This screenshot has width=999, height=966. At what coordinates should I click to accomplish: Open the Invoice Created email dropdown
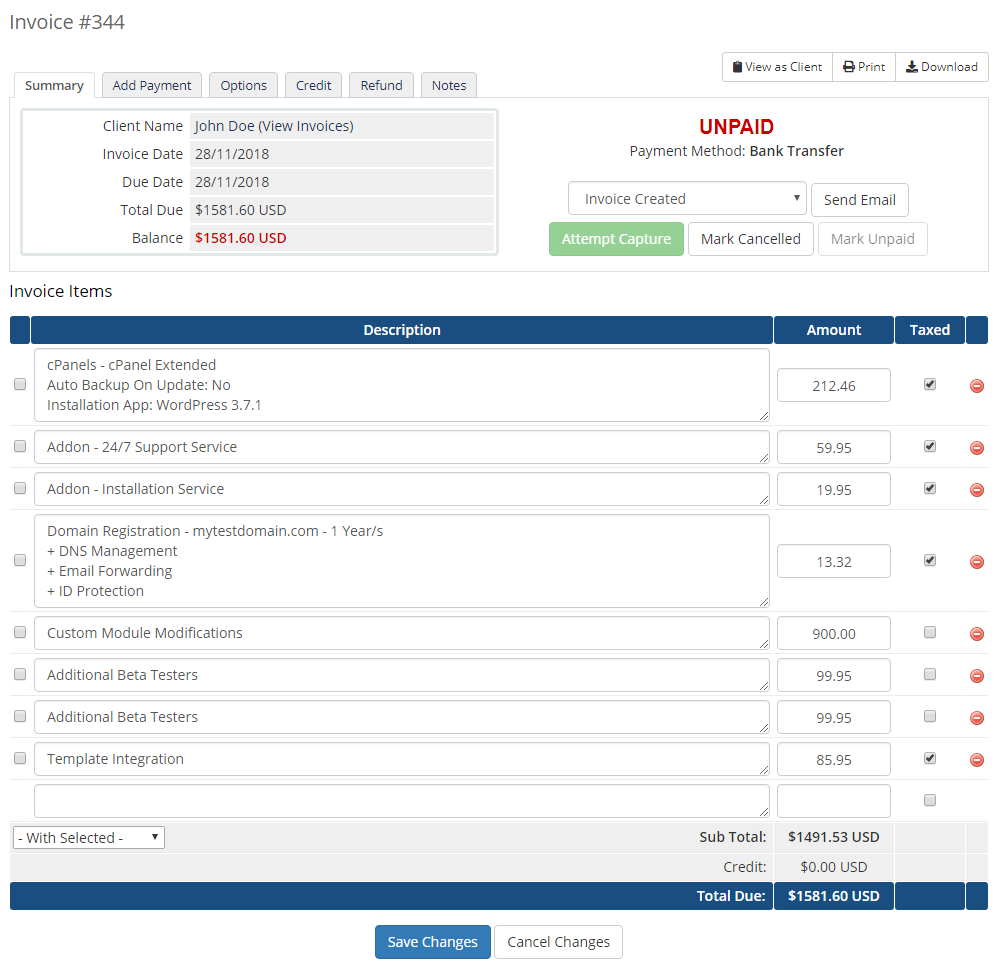[x=687, y=199]
